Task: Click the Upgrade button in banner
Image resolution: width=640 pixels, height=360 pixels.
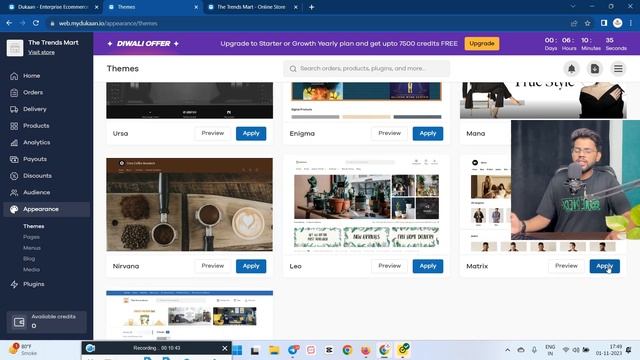Action: point(482,44)
